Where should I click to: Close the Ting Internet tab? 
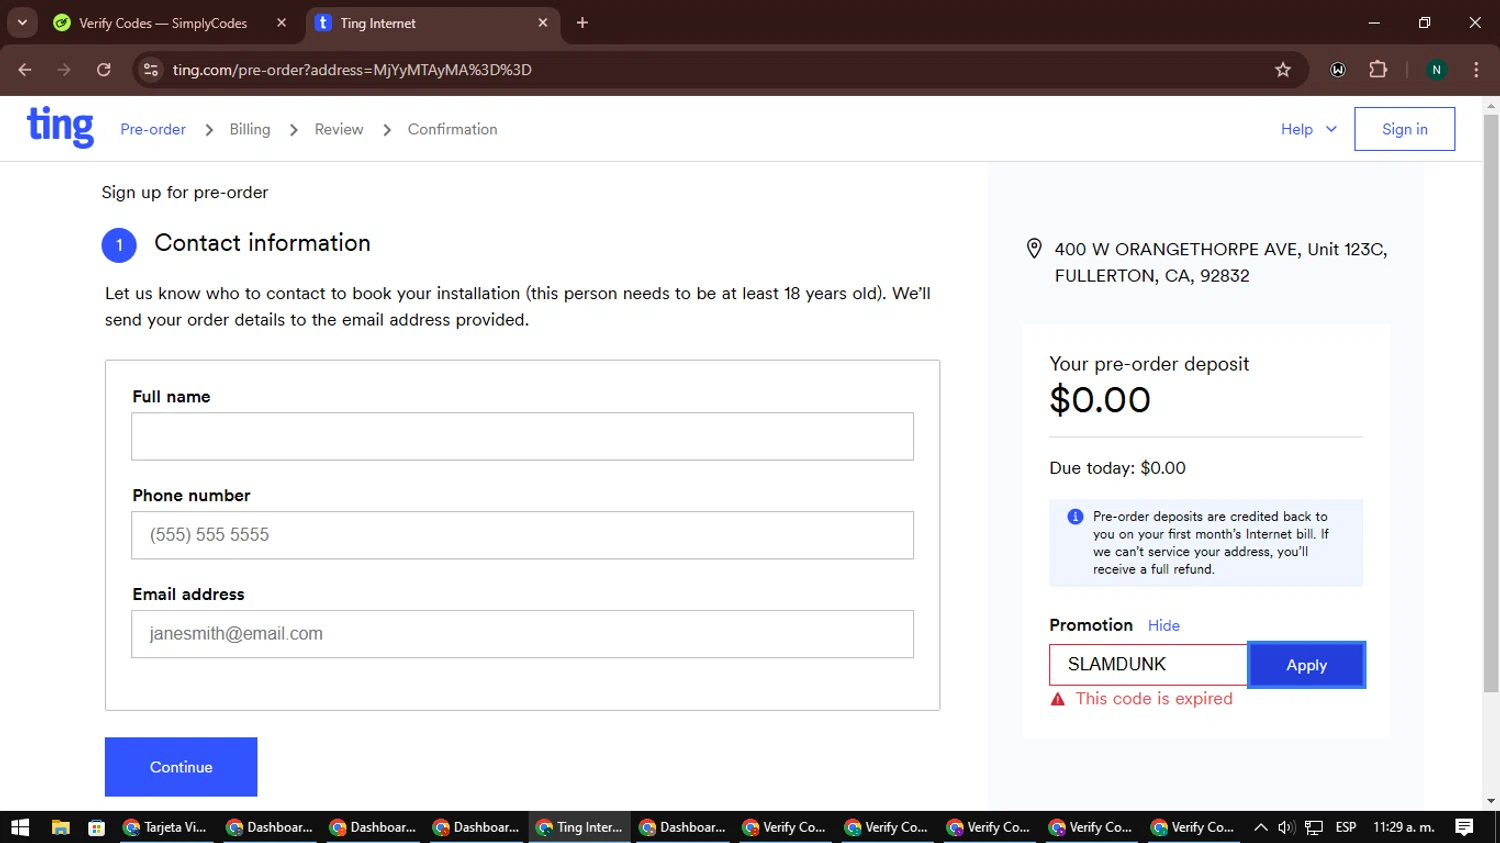click(x=543, y=23)
